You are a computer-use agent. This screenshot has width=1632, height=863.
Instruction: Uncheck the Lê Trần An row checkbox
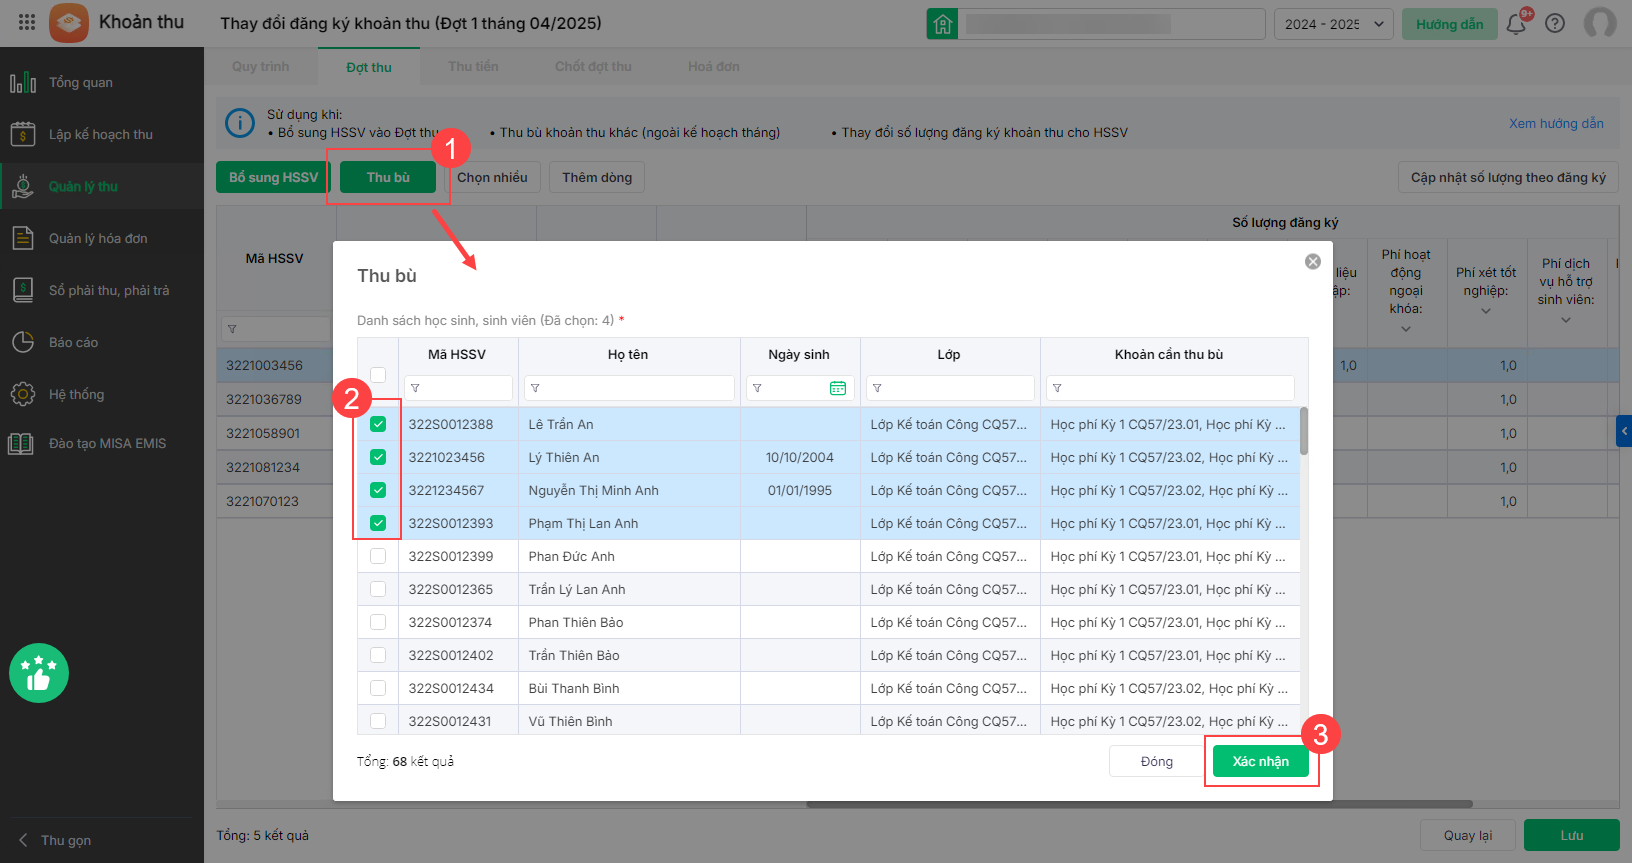click(378, 424)
